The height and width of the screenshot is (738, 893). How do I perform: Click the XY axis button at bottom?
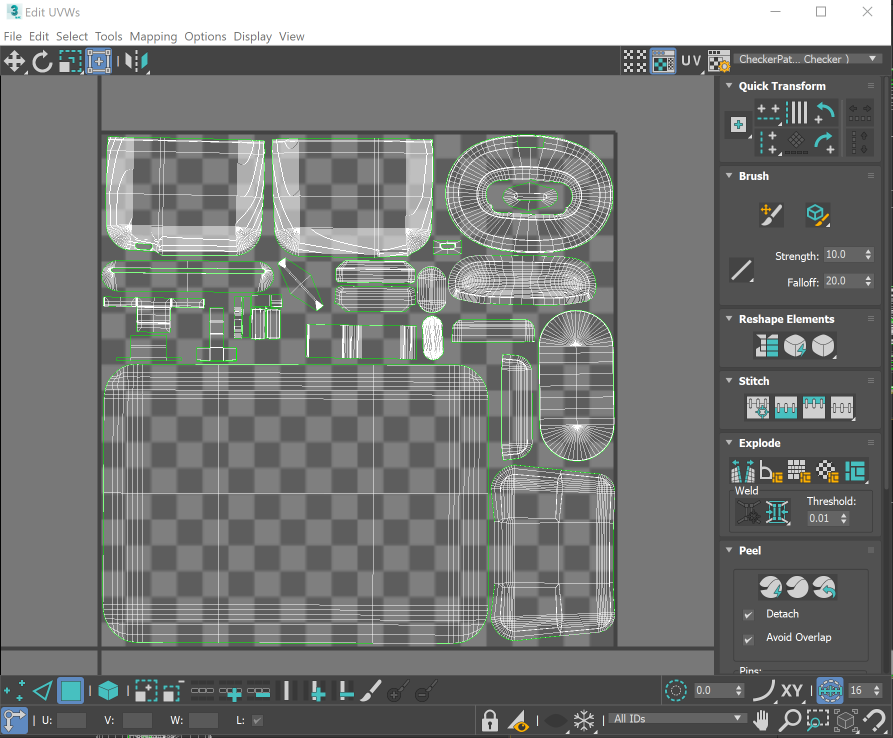click(791, 690)
